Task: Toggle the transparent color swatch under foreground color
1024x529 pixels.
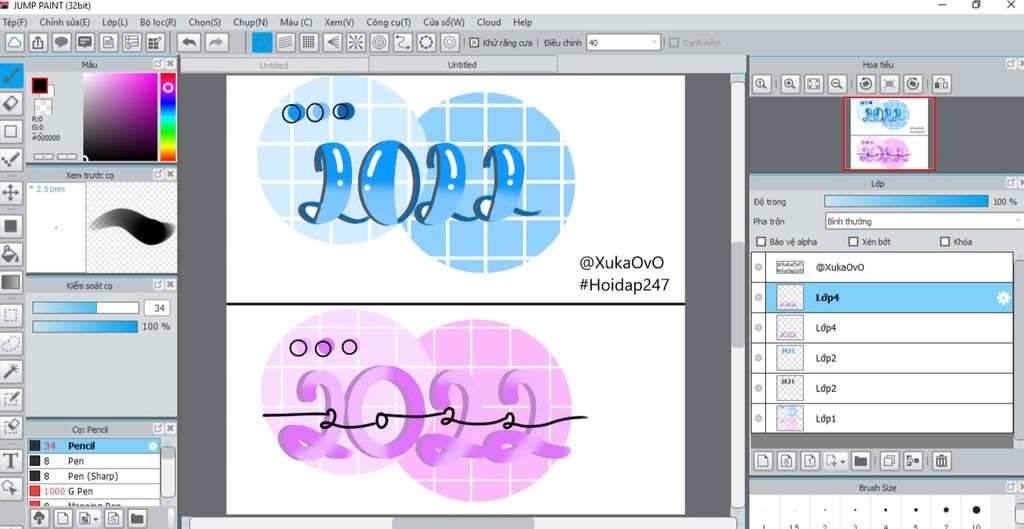Action: [x=43, y=106]
